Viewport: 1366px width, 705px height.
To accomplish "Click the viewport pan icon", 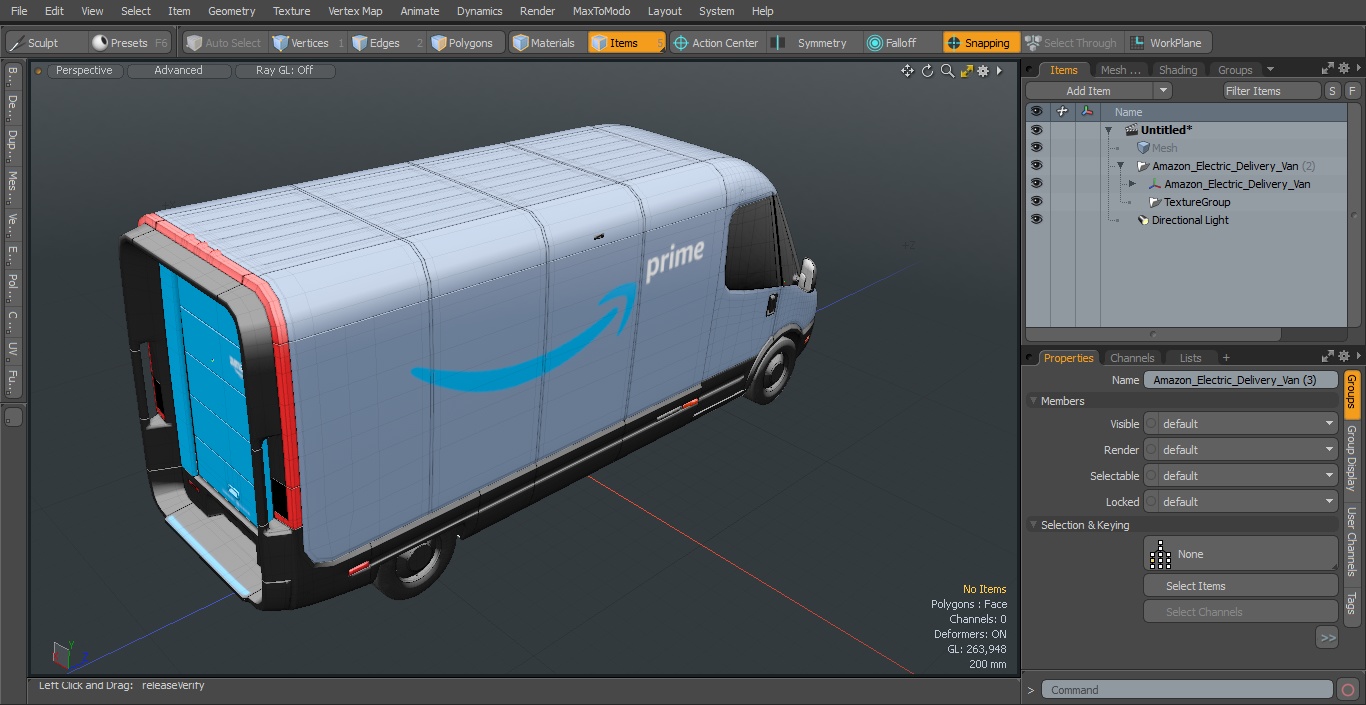I will coord(907,71).
